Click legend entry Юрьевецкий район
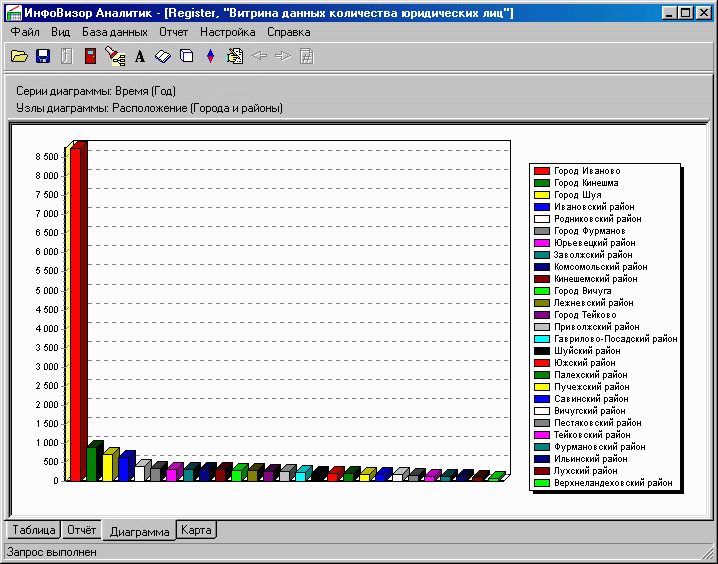 (x=594, y=243)
